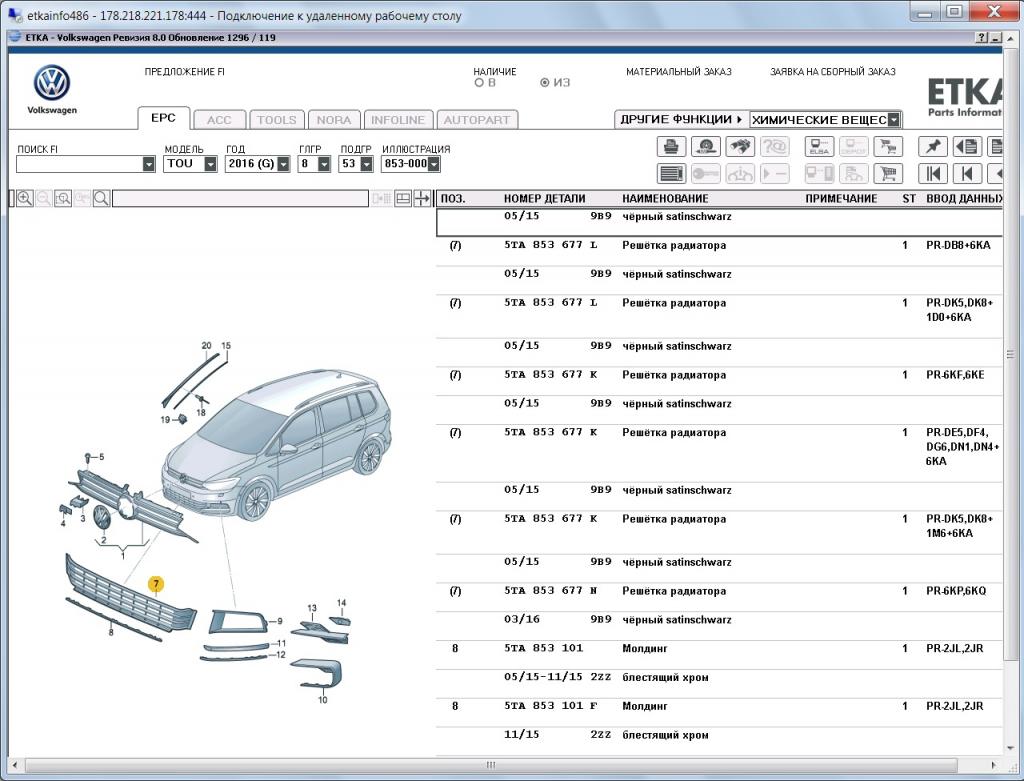Click the illustration search text field
Image resolution: width=1024 pixels, height=781 pixels.
[240, 199]
